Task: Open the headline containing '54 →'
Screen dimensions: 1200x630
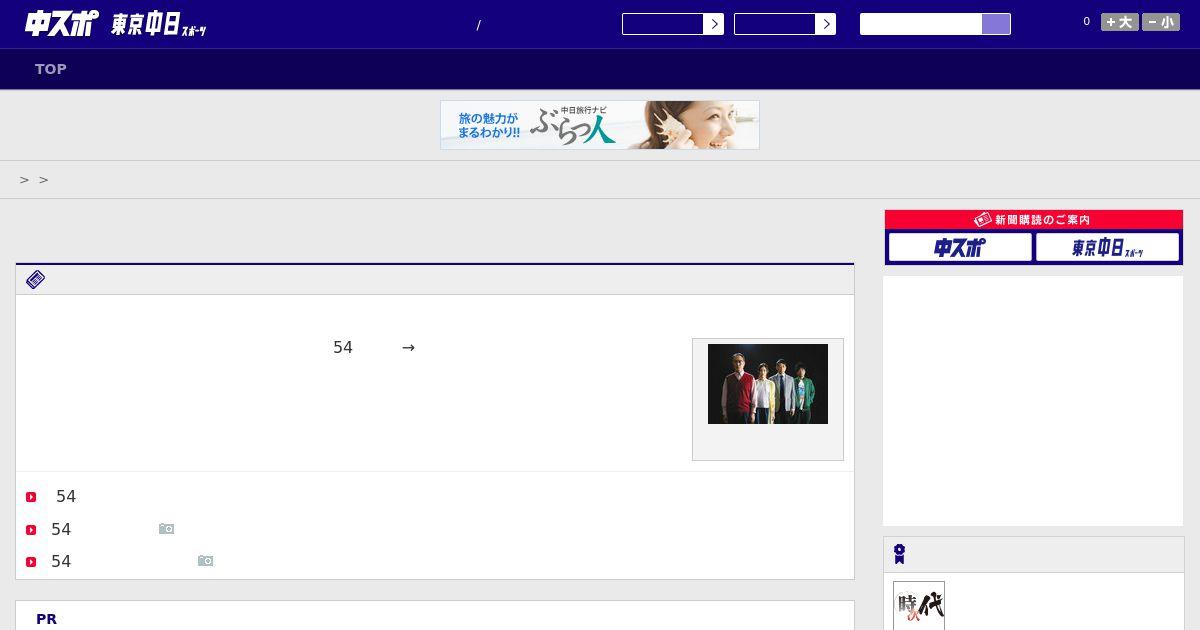Action: point(374,347)
